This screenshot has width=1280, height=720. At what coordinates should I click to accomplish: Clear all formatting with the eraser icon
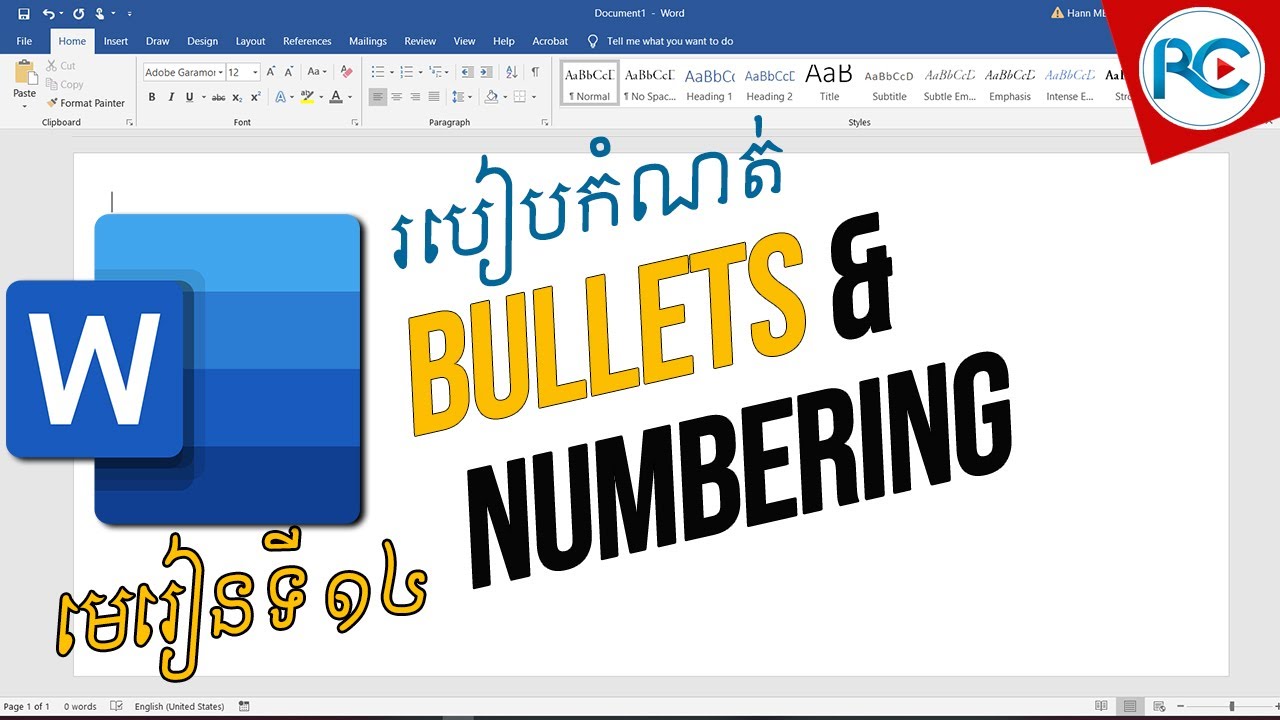coord(346,72)
